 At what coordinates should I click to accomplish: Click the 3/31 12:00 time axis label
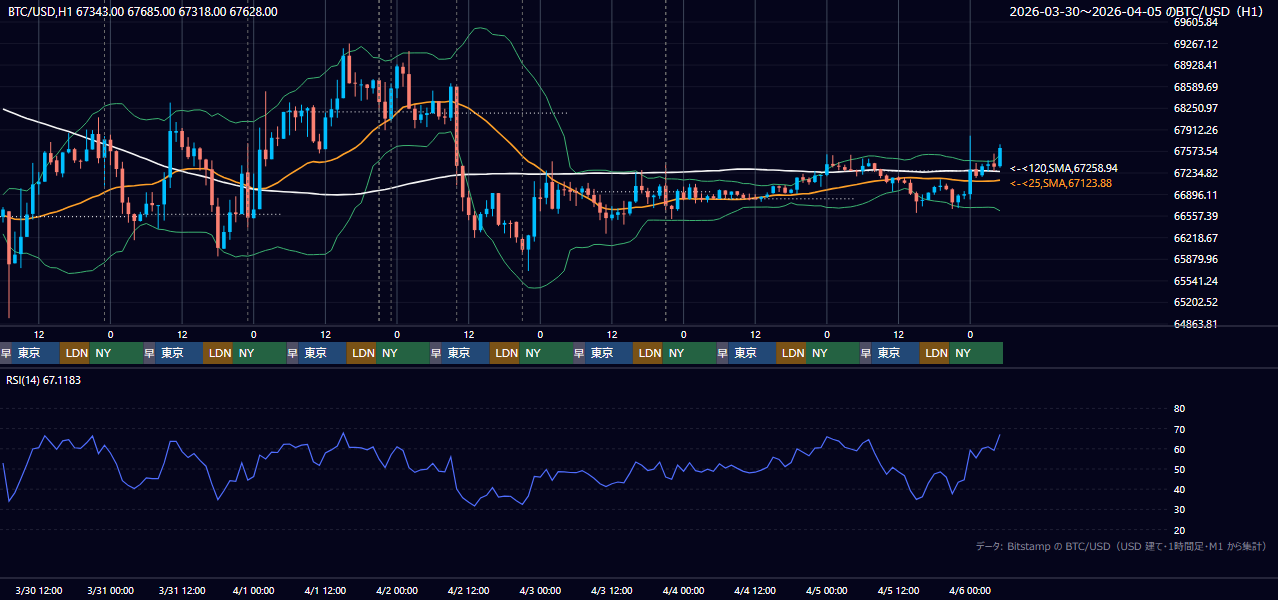[x=182, y=590]
